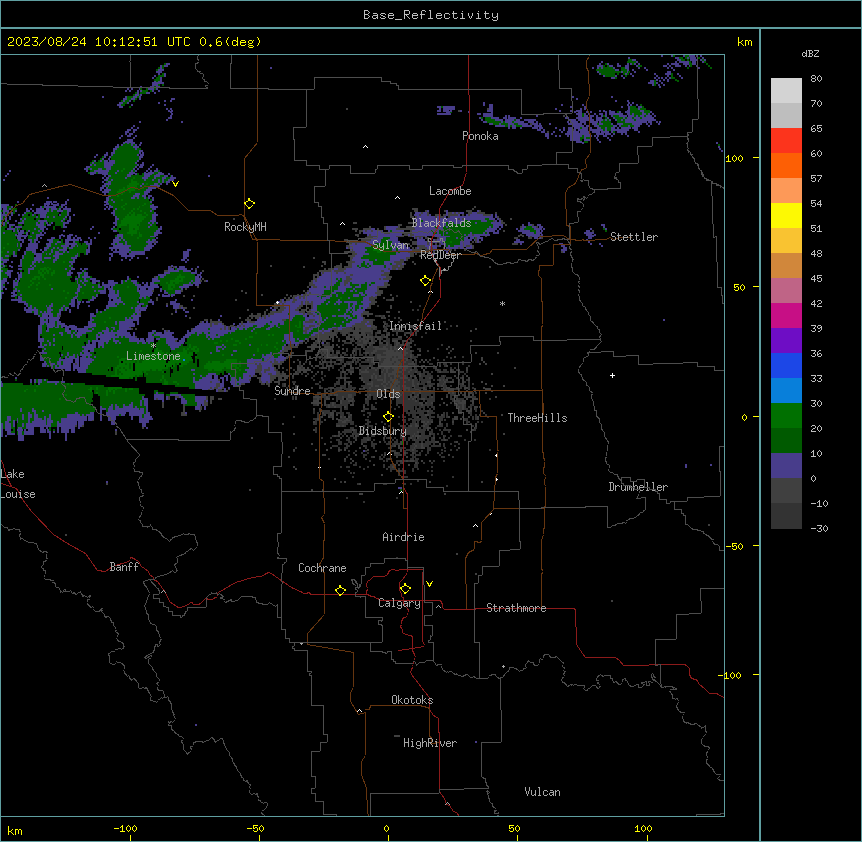The image size is (862, 842).
Task: Select the bright yellow 51–54 dBZ legend swatch
Action: click(786, 215)
